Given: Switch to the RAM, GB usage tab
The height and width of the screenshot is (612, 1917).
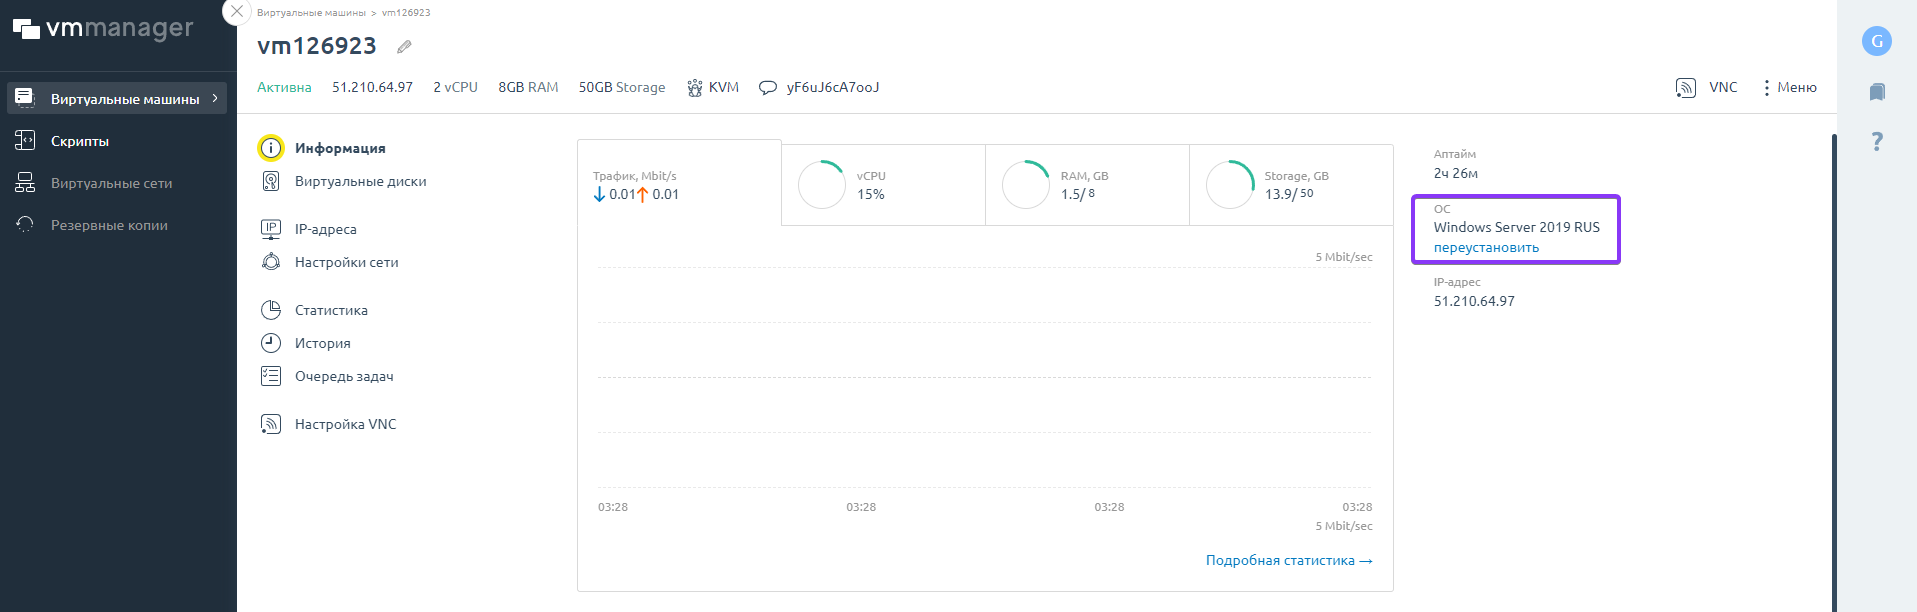Looking at the screenshot, I should tap(1086, 185).
